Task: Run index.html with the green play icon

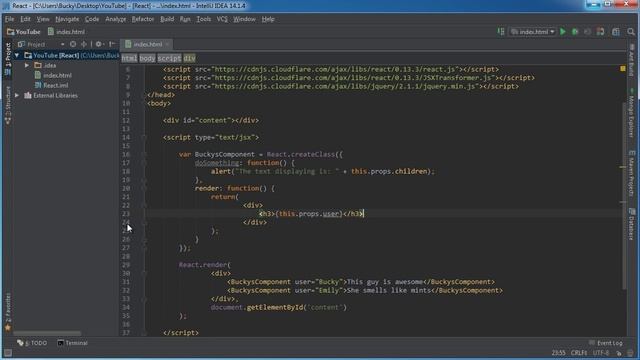Action: pyautogui.click(x=563, y=31)
